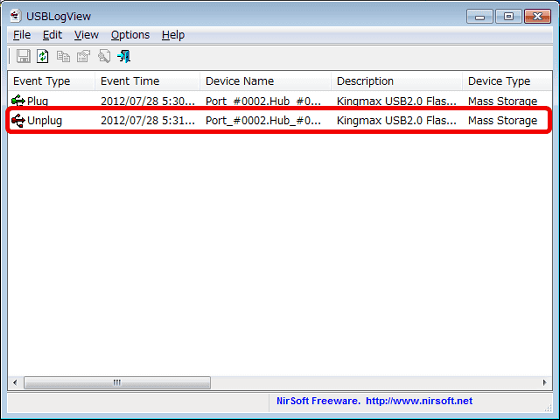
Task: Click the green Plug event icon
Action: click(x=18, y=101)
